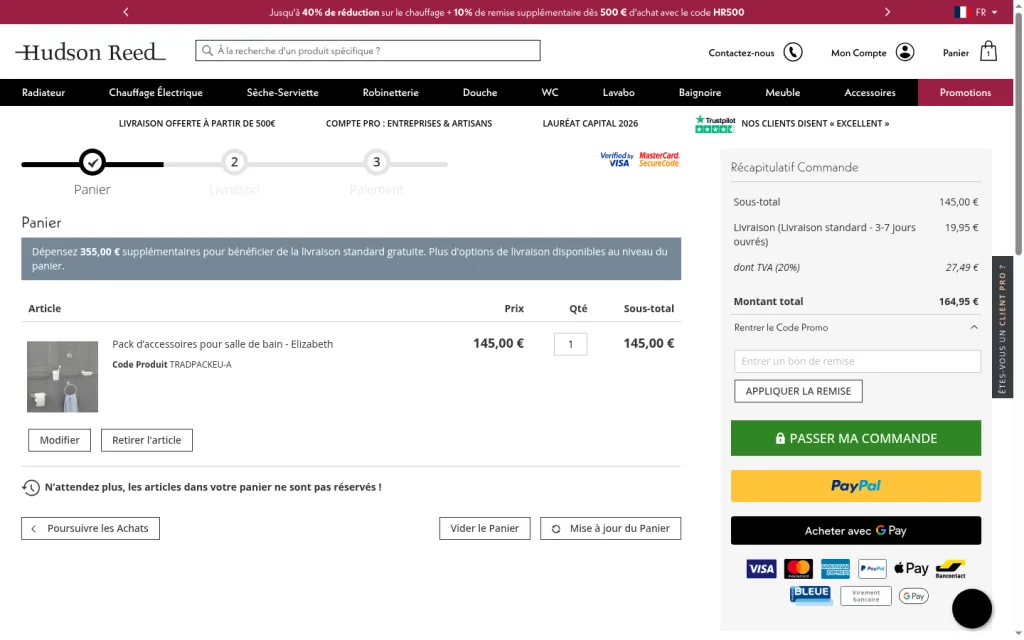Open the Douche menu

480,93
